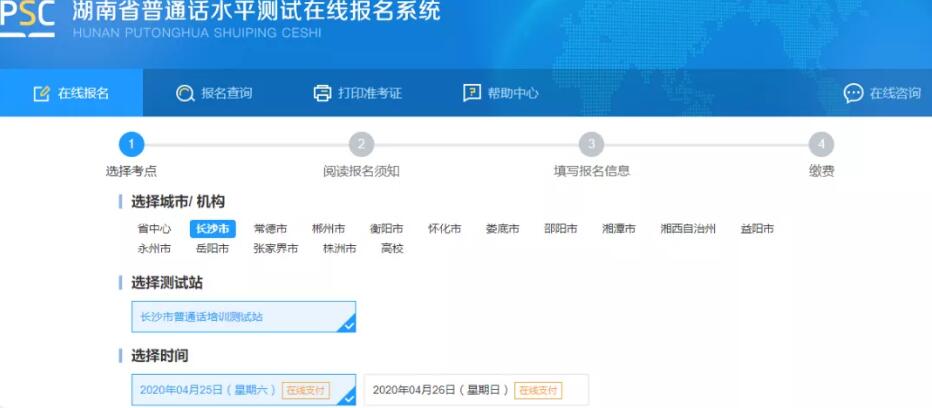Screen dimensions: 932x408
Task: Choose 永州市 city option
Action: 154,249
